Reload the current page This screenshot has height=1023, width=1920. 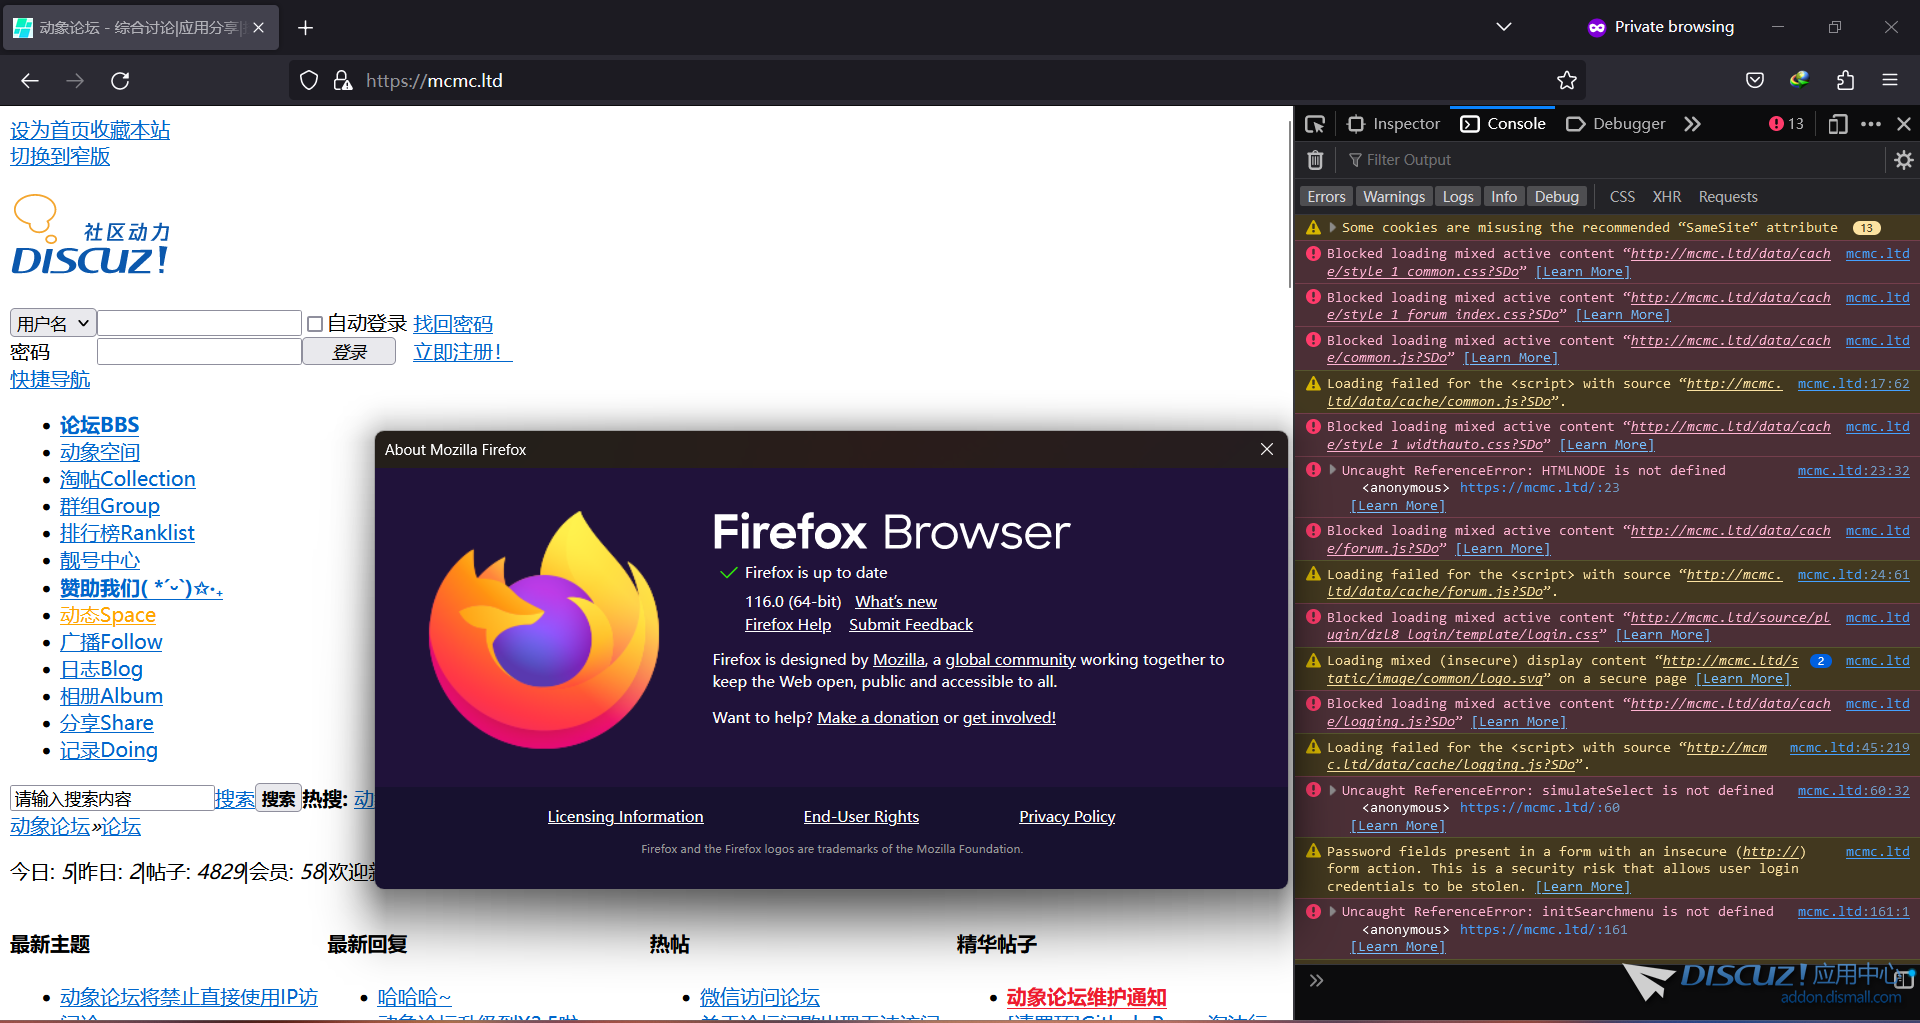[120, 81]
